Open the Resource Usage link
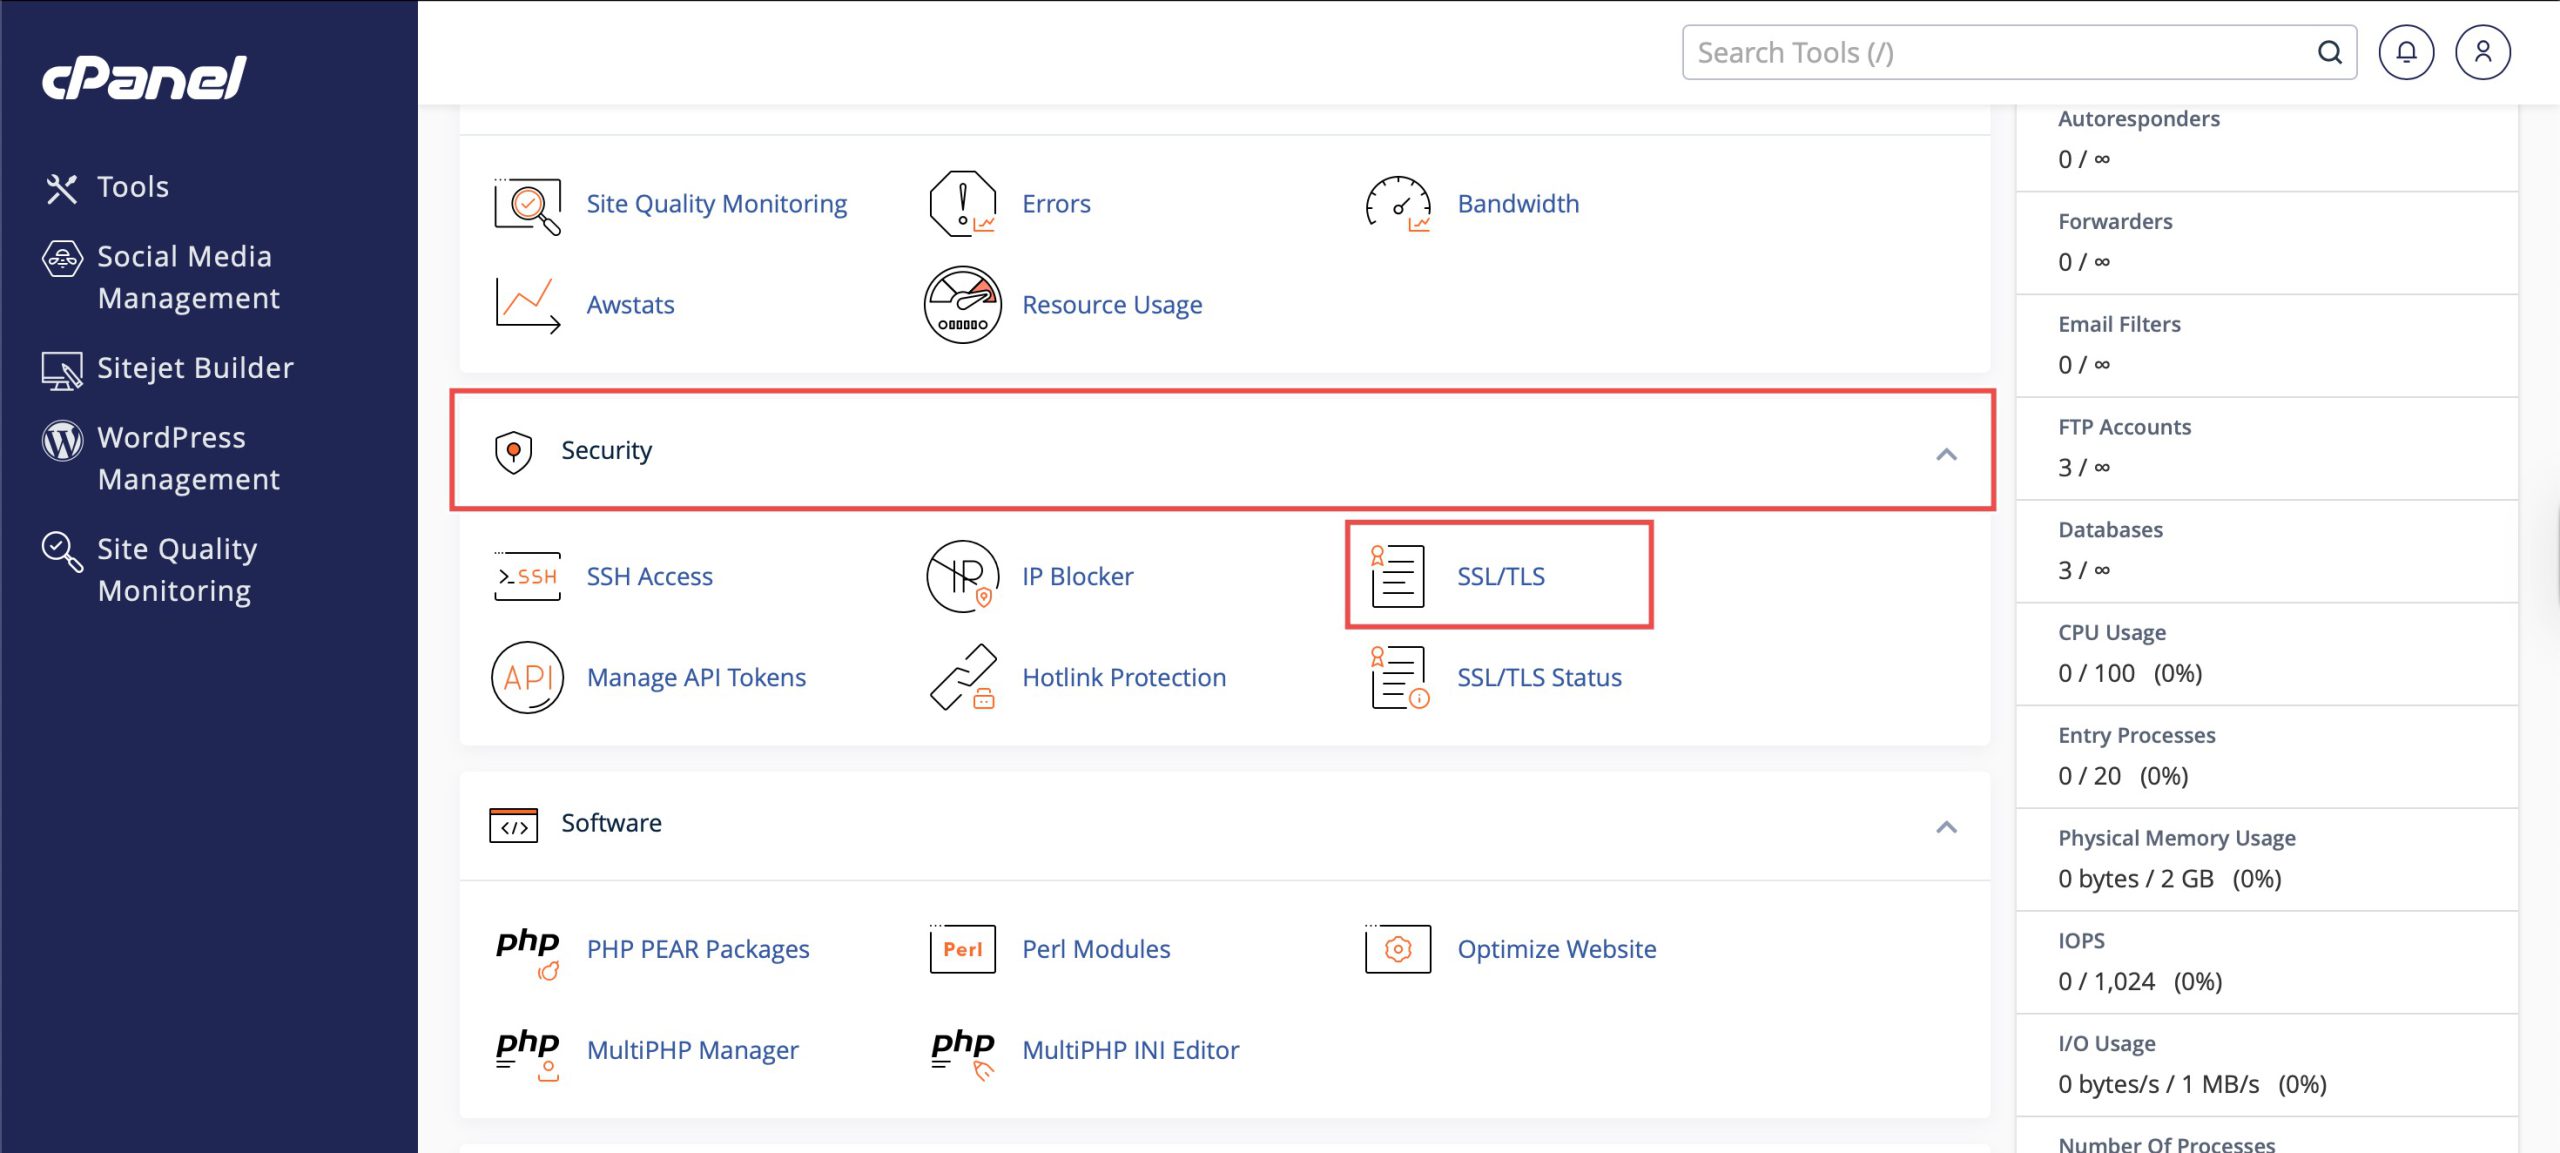Viewport: 2560px width, 1153px height. 1112,305
